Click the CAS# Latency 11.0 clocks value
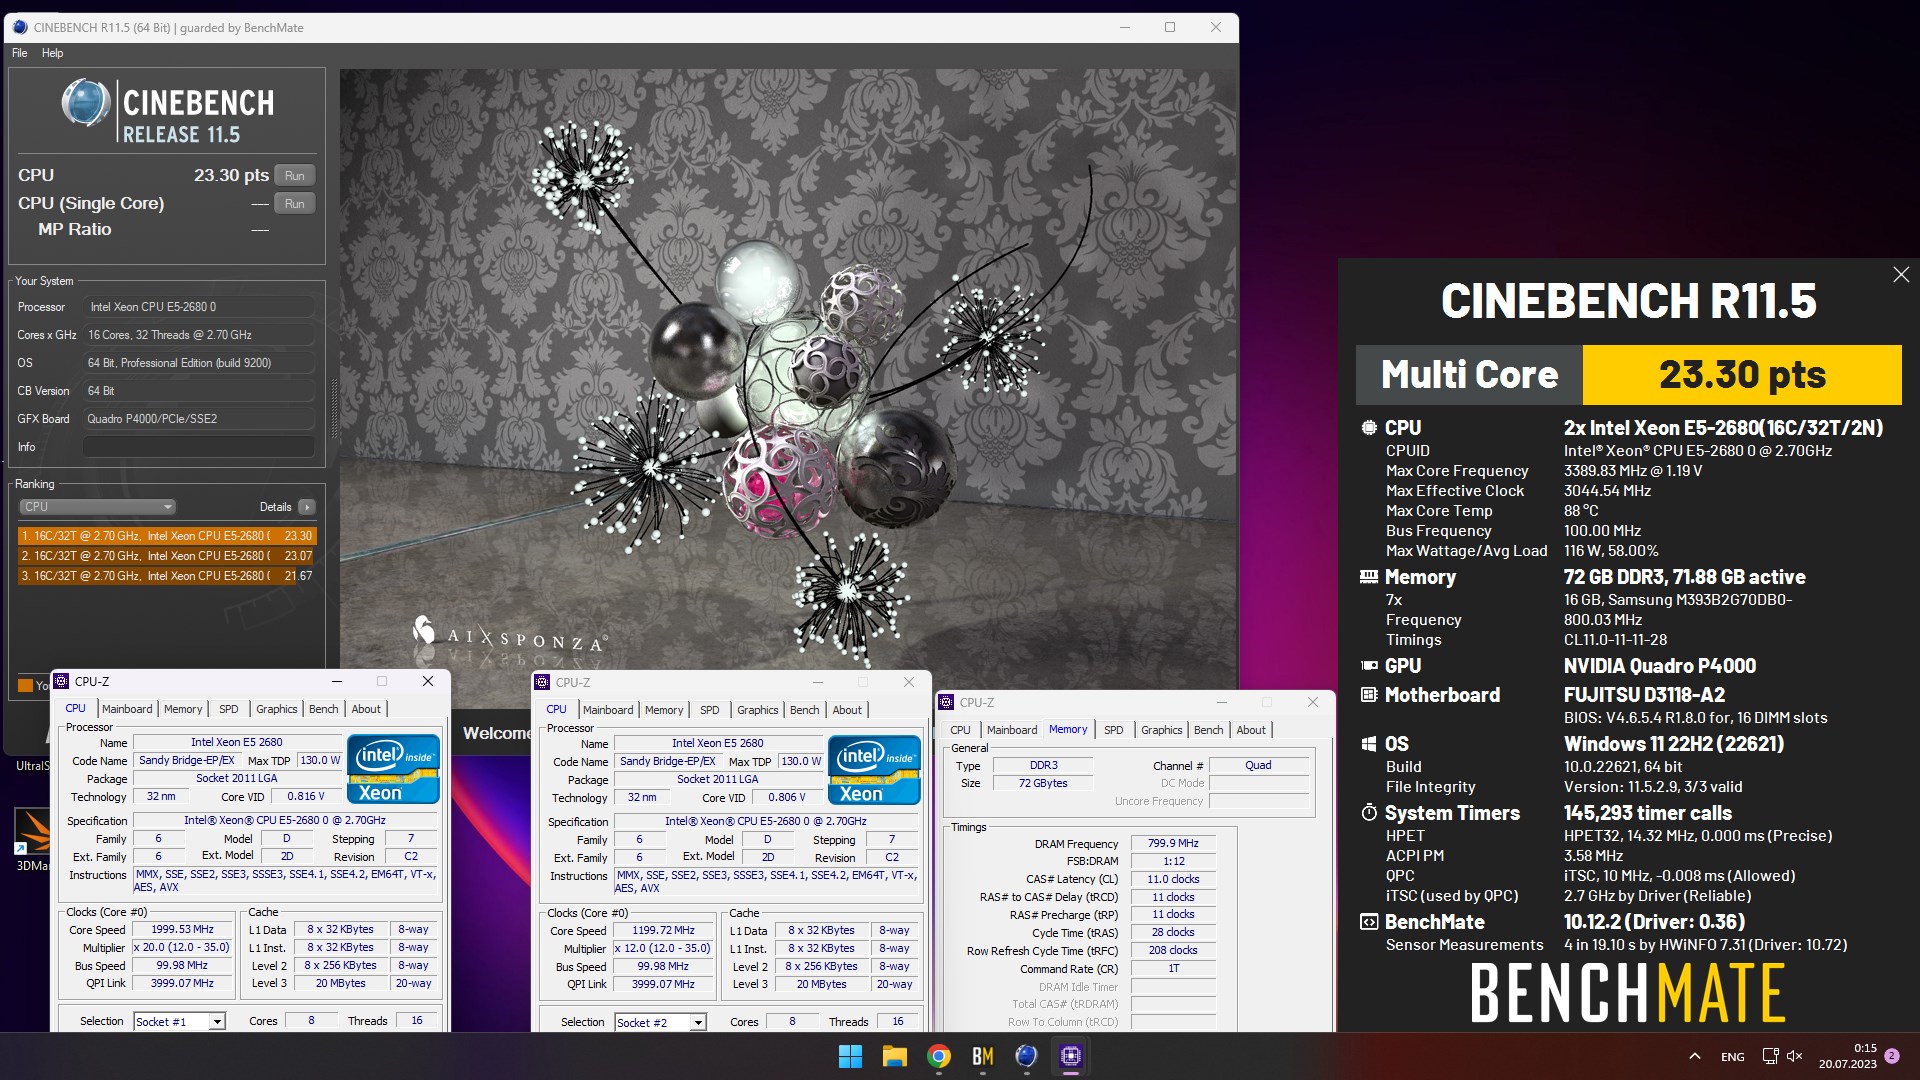The width and height of the screenshot is (1920, 1080). 1173,880
